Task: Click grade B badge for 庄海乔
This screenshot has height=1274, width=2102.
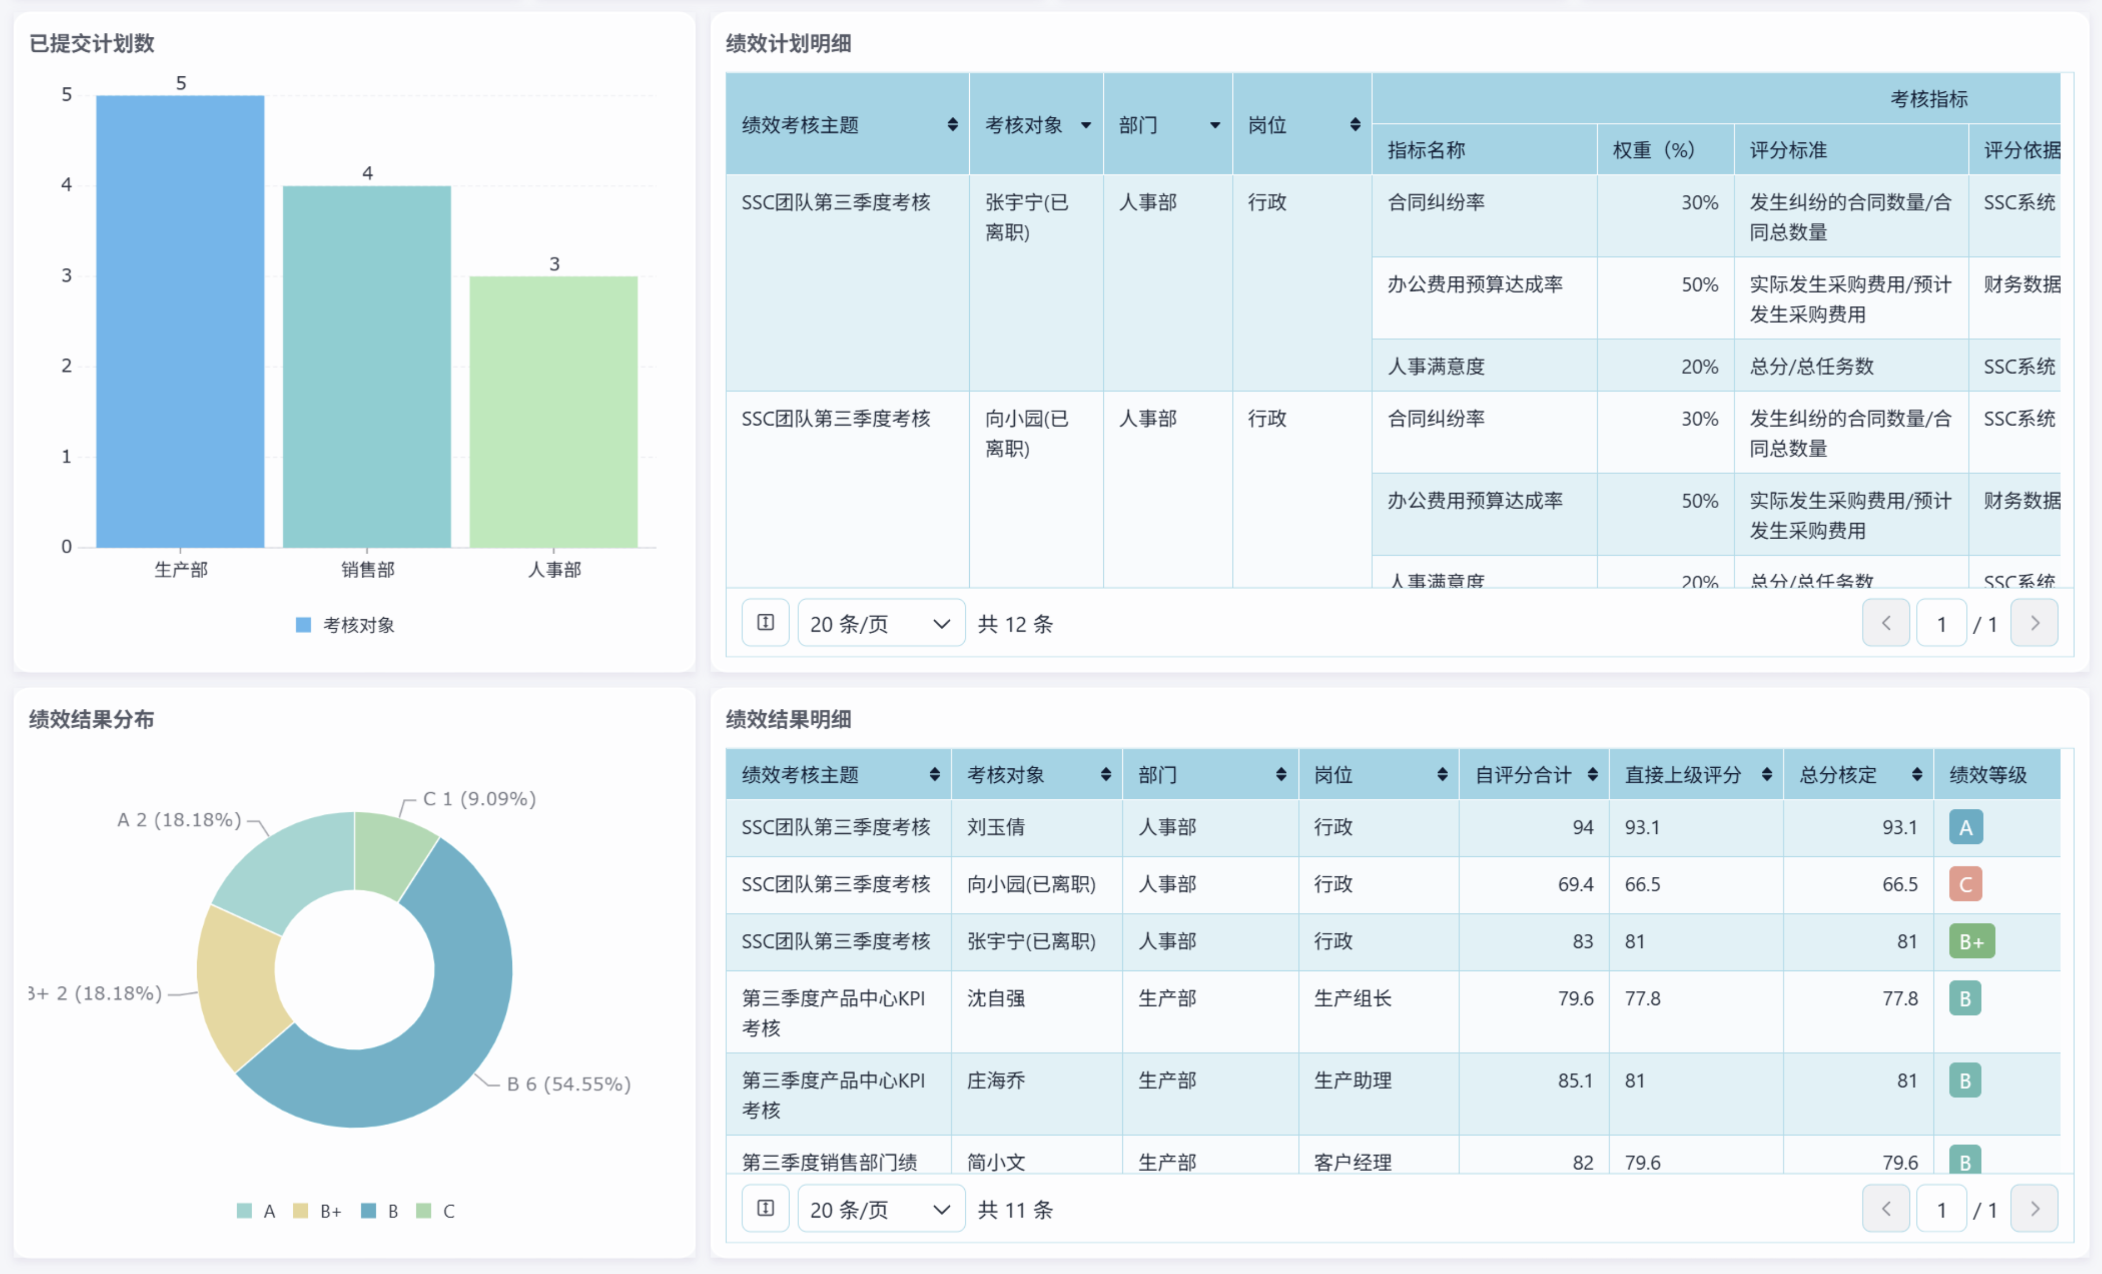Action: click(1965, 1080)
